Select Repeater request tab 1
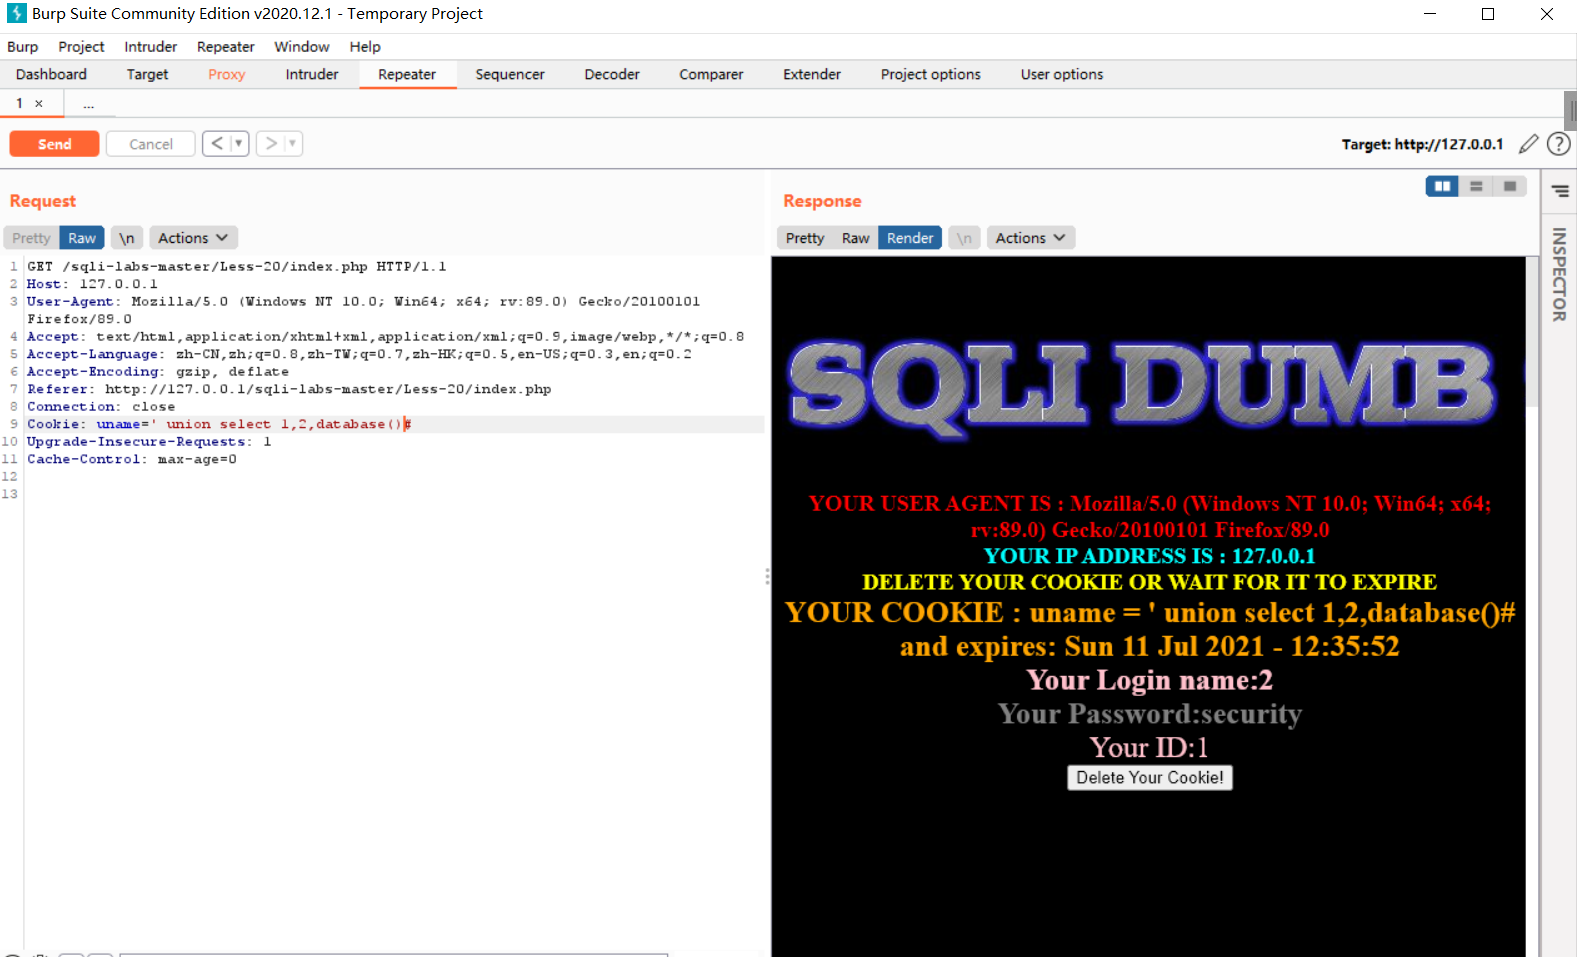The height and width of the screenshot is (957, 1577). (x=19, y=104)
